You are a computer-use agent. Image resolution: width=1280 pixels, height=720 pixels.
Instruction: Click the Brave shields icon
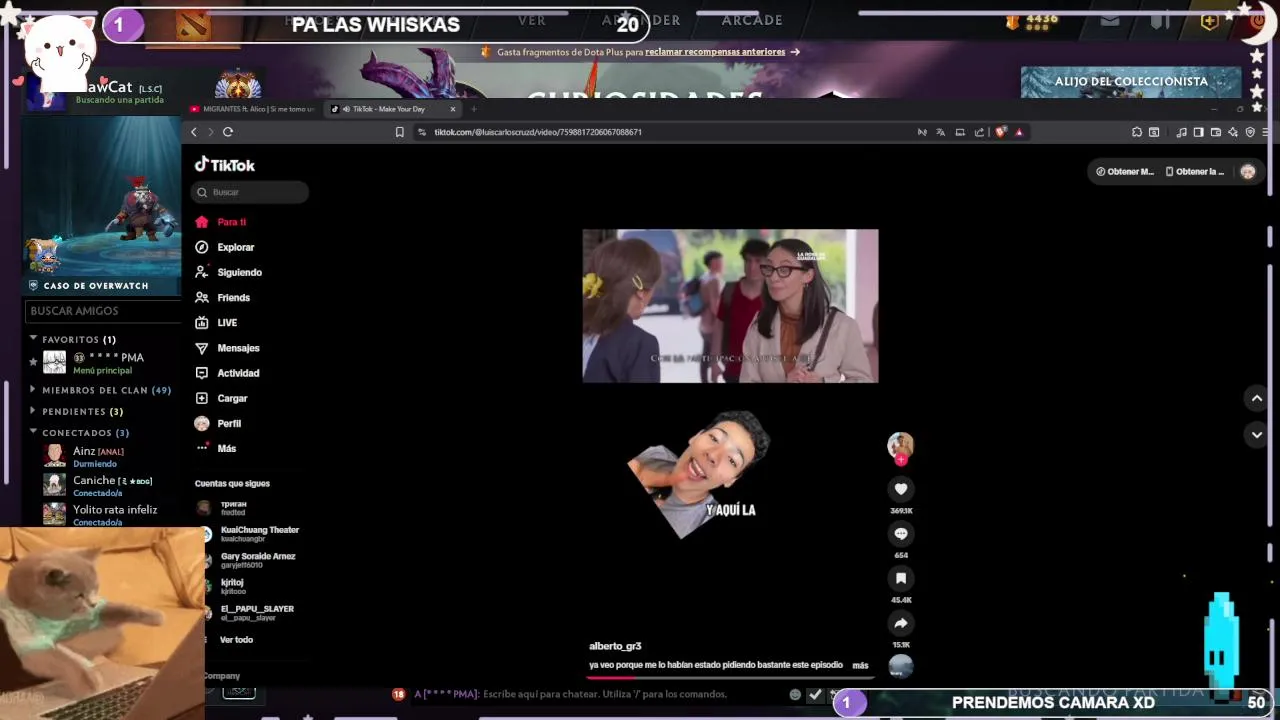1001,132
